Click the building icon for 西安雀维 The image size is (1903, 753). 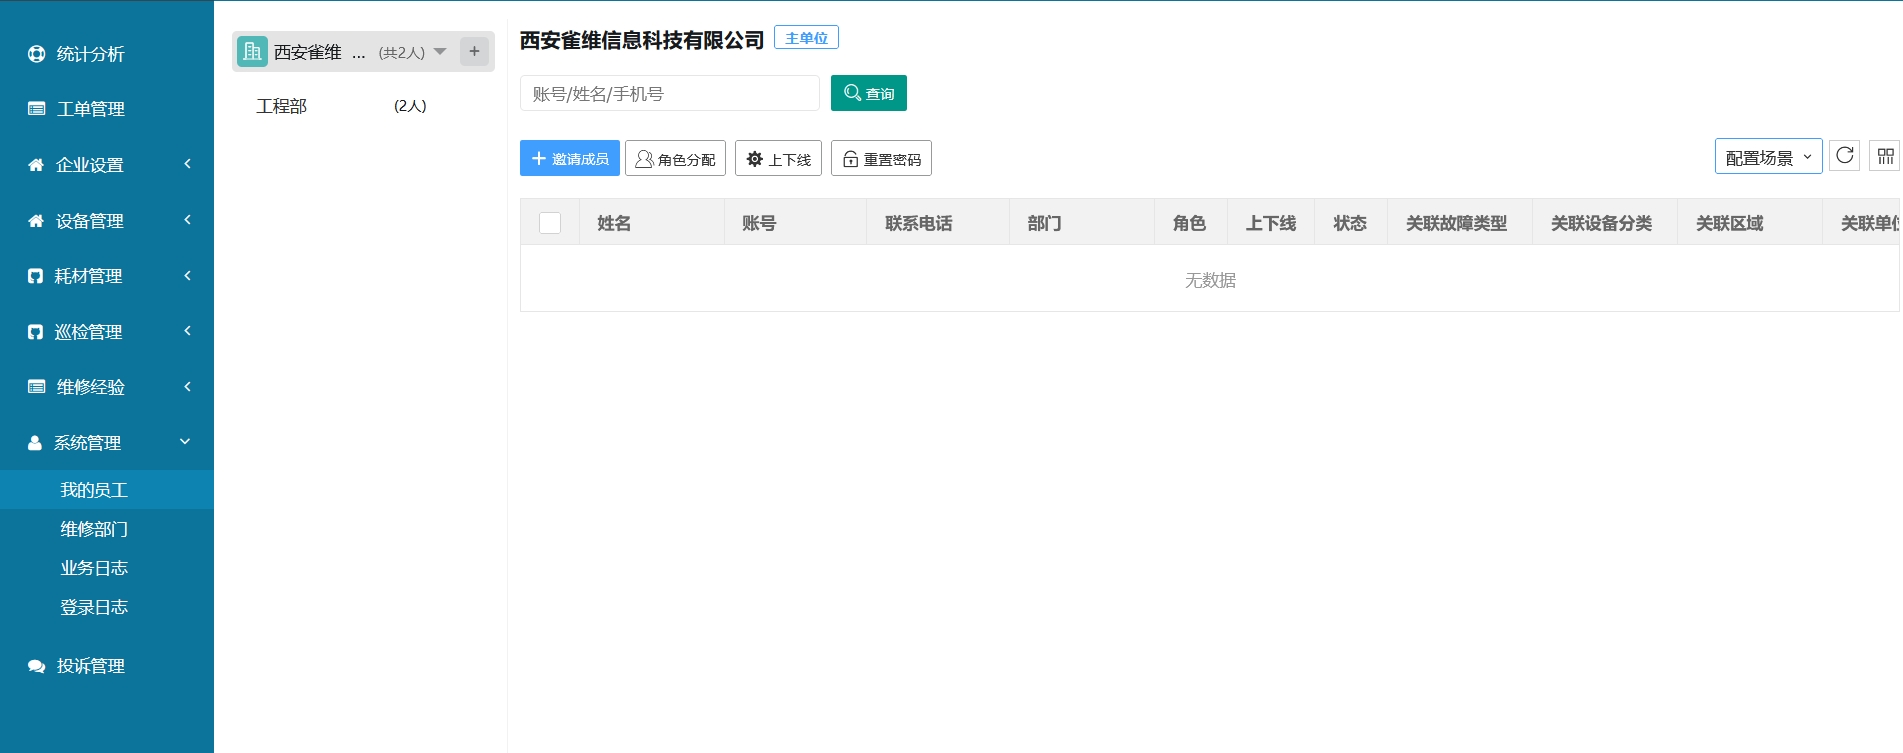click(252, 51)
